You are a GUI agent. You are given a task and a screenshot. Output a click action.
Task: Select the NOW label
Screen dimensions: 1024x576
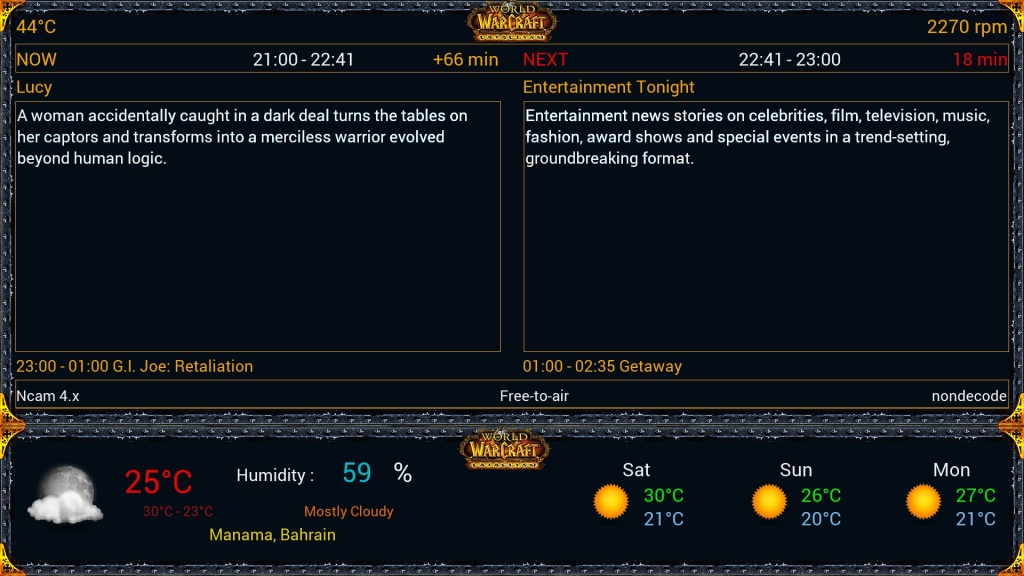pyautogui.click(x=37, y=59)
